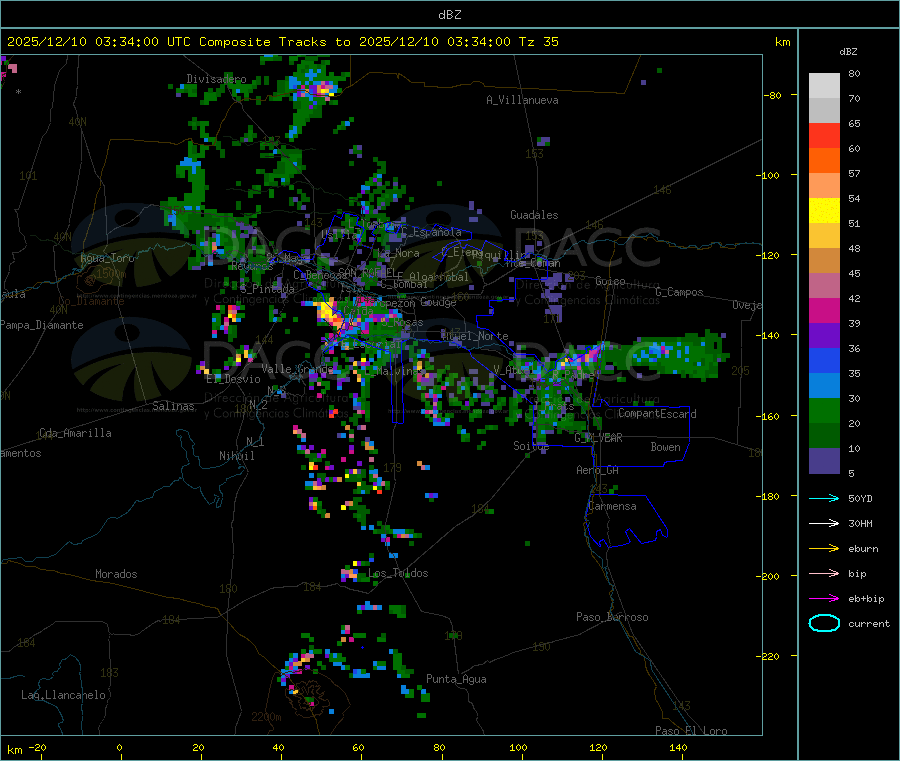Click the bright yellow 54–51 dBZ swatch
The width and height of the screenshot is (900, 761).
[824, 211]
